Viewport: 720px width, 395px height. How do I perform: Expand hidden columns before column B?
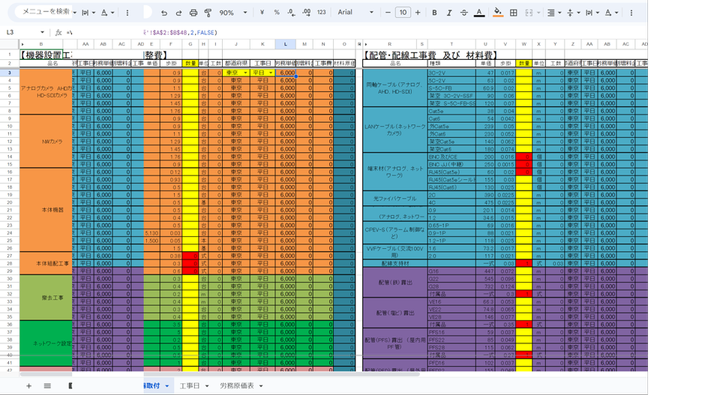(x=22, y=44)
